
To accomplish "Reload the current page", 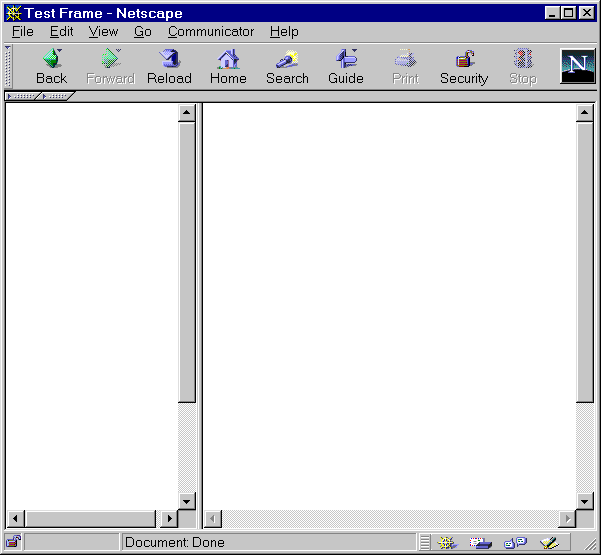I will click(169, 67).
